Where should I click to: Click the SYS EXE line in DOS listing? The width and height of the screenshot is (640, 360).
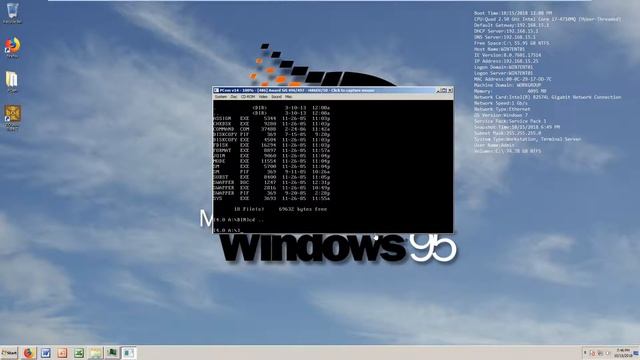[271, 198]
